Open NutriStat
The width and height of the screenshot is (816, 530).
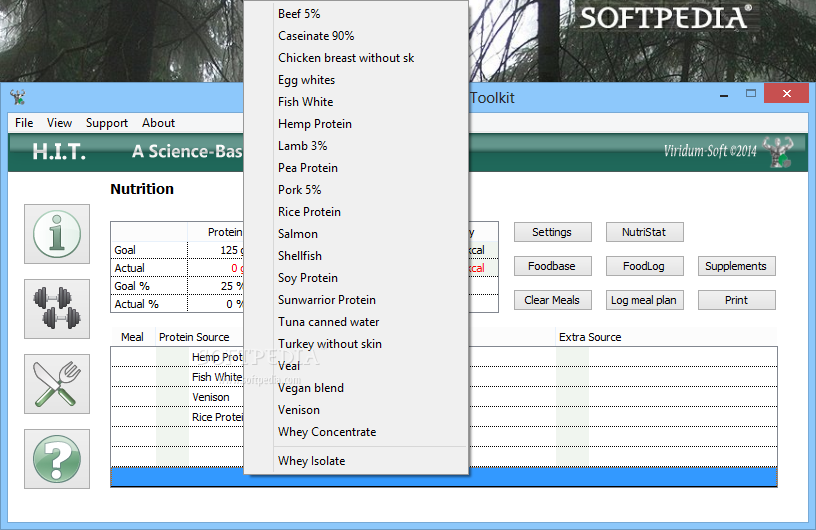click(644, 232)
